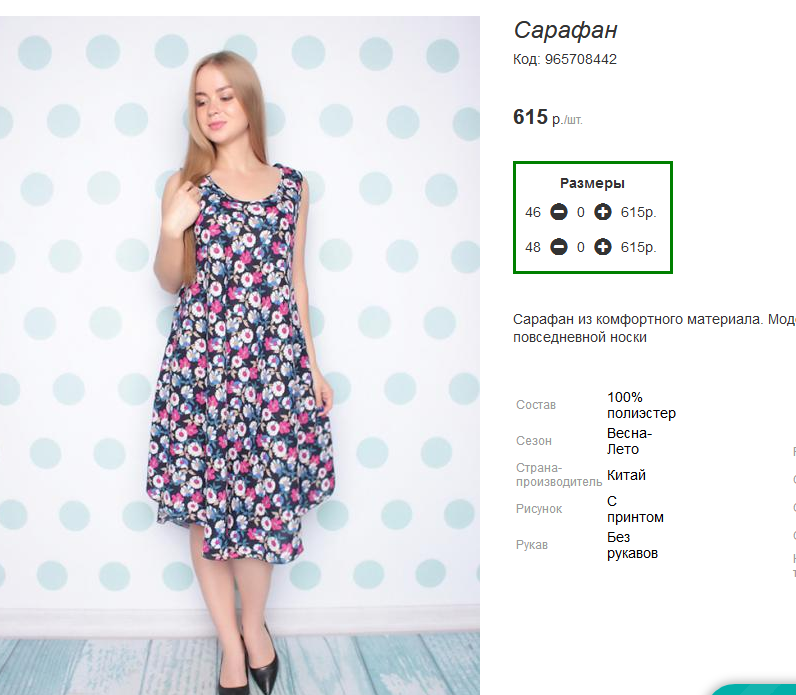Open the sundress product photo
This screenshot has height=695, width=796.
point(240,355)
